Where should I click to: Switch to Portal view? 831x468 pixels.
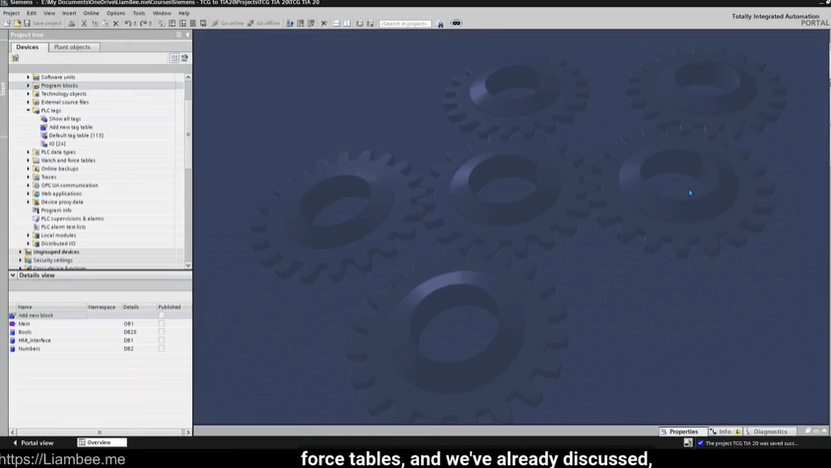point(37,442)
